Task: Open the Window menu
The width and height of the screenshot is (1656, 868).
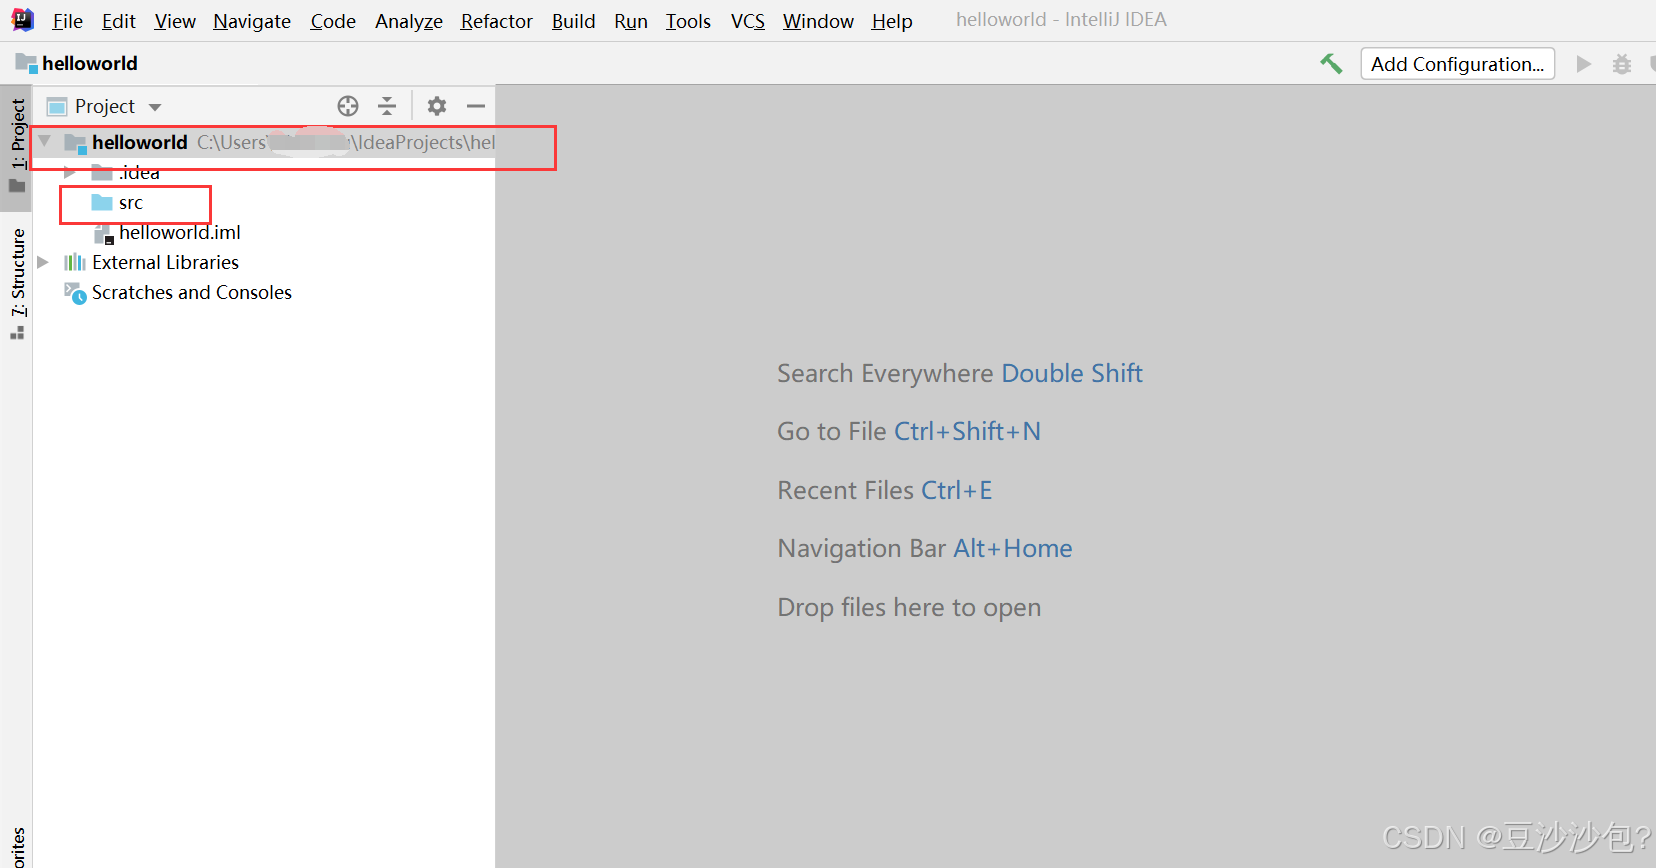Action: coord(818,21)
